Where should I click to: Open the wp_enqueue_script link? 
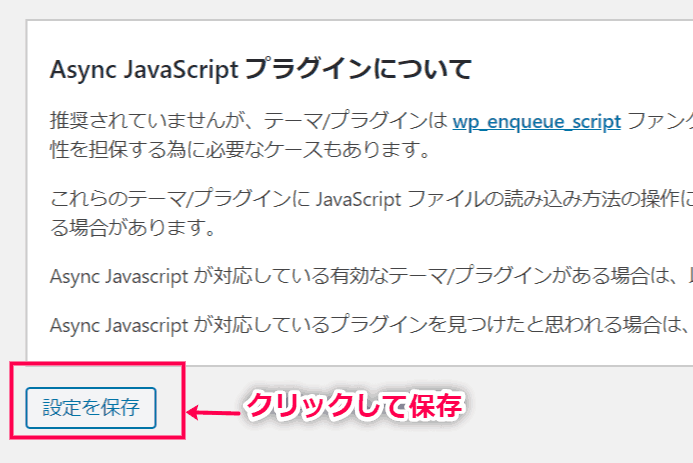[537, 121]
